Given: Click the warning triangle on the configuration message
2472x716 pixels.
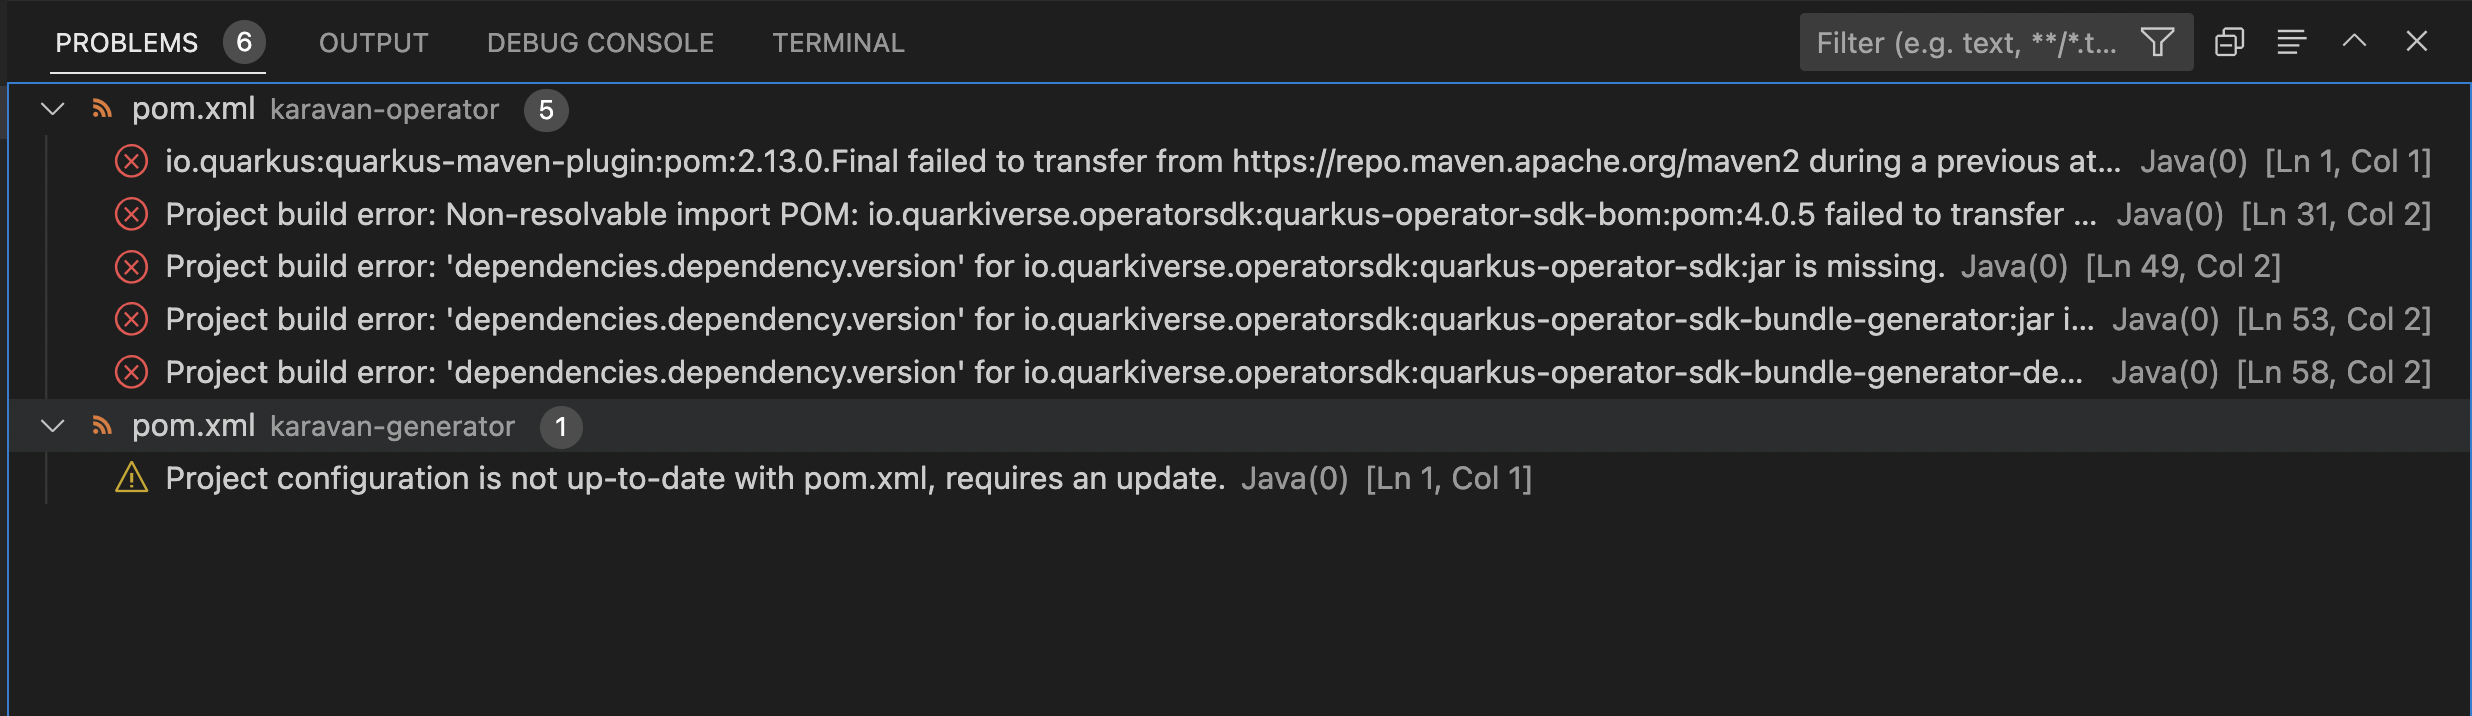Looking at the screenshot, I should click(131, 478).
